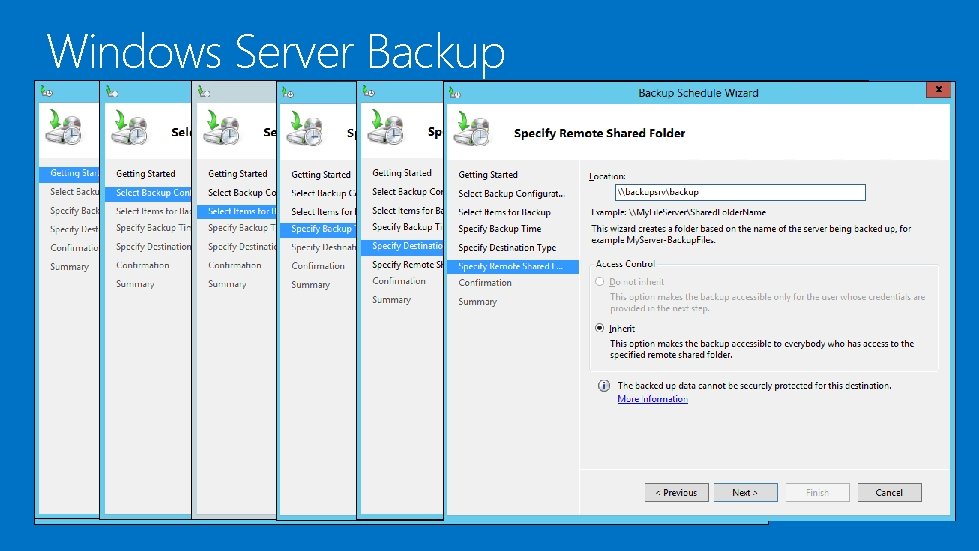979x551 pixels.
Task: Select highlighted Specify Remote Shared Folder step
Action: [513, 266]
